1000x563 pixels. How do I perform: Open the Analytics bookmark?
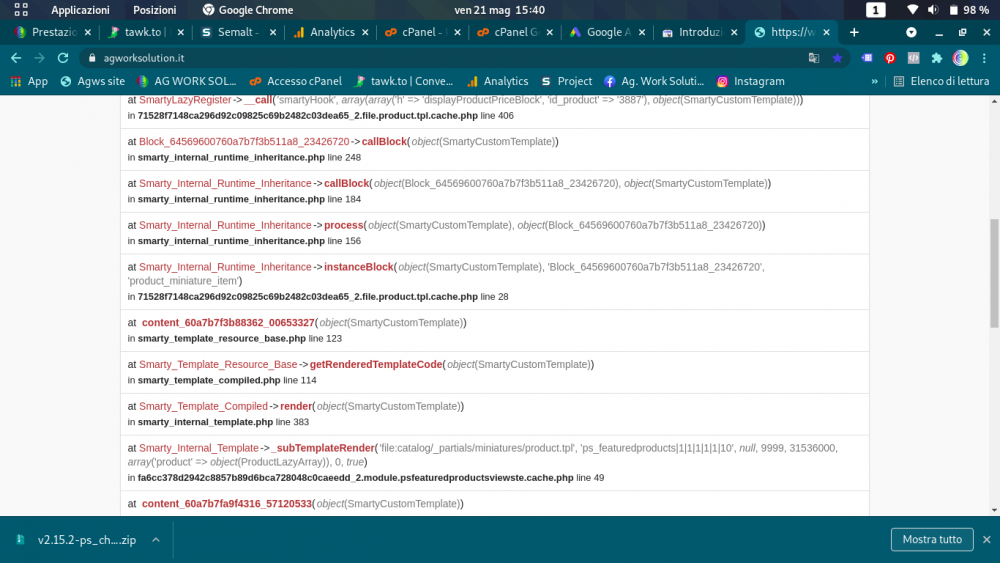pos(497,82)
